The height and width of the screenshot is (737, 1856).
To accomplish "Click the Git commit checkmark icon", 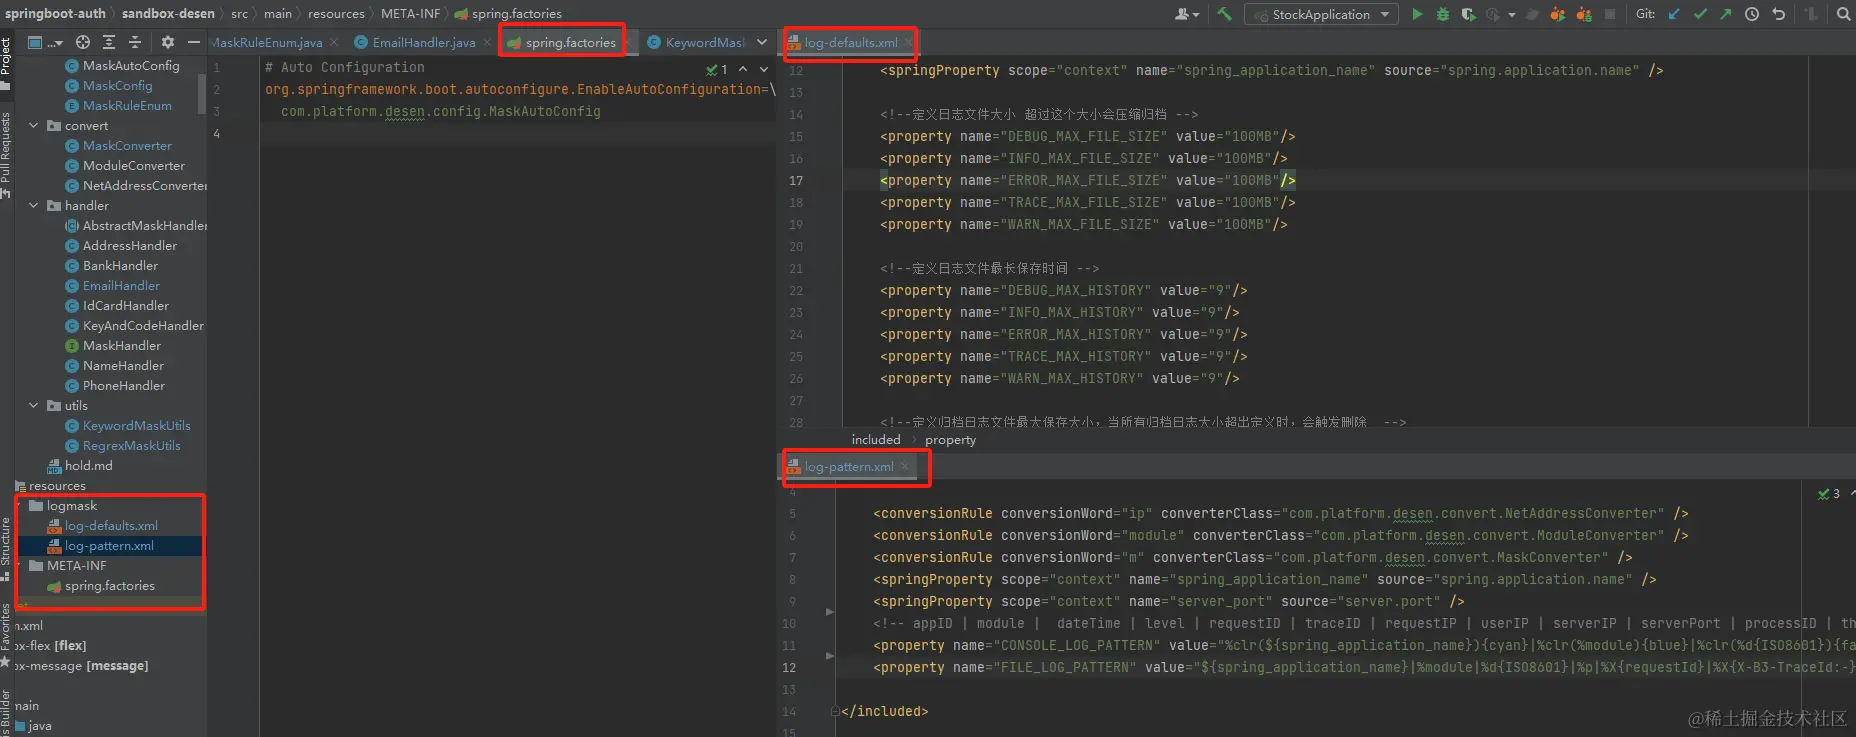I will coord(1700,14).
